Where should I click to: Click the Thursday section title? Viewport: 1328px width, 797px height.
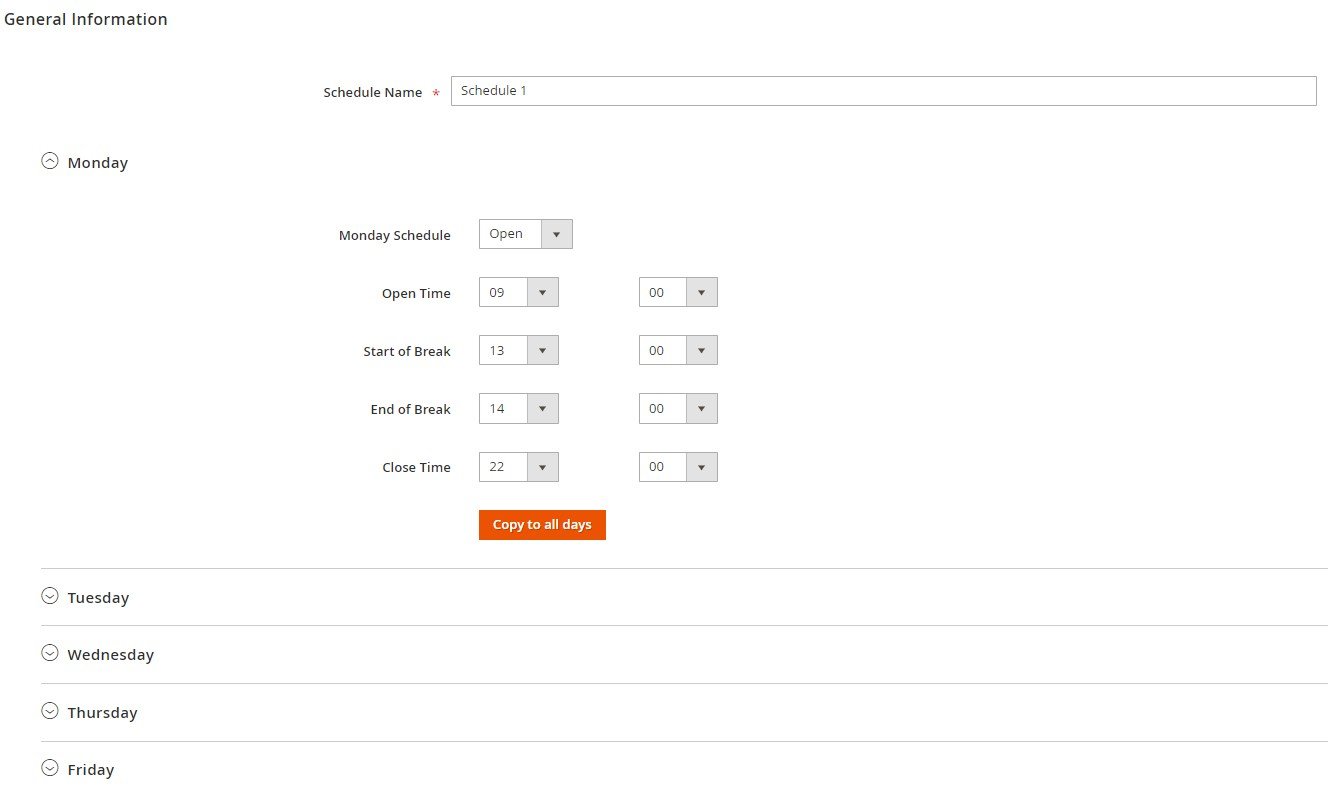102,712
